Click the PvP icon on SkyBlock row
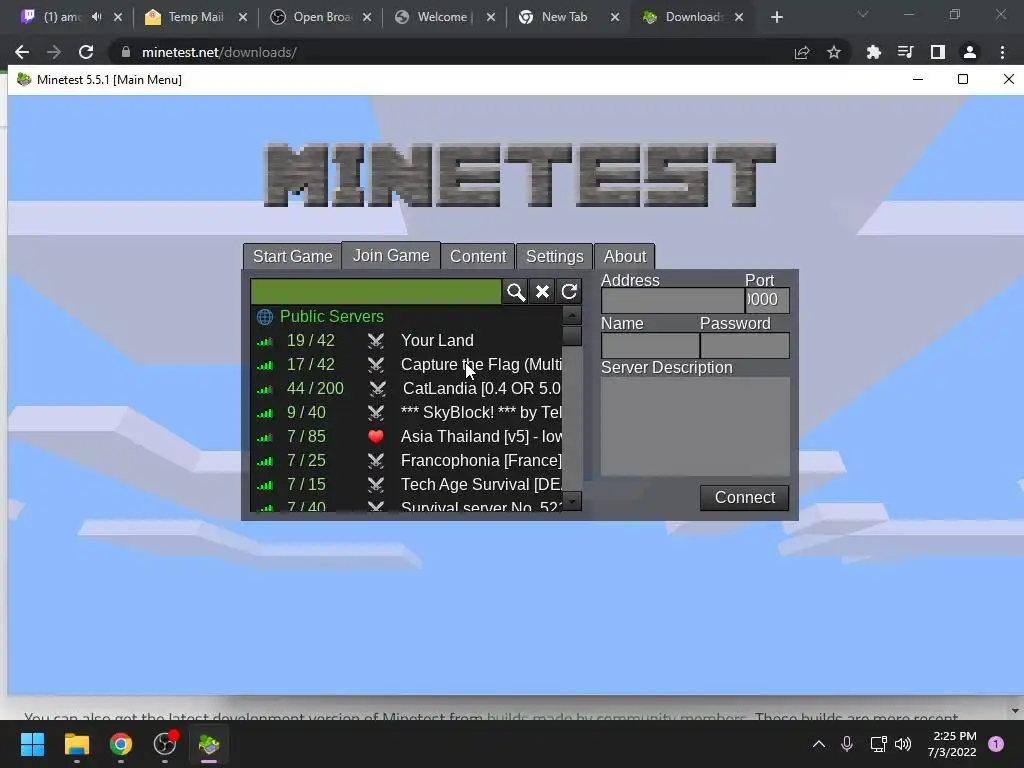The image size is (1024, 768). point(376,413)
